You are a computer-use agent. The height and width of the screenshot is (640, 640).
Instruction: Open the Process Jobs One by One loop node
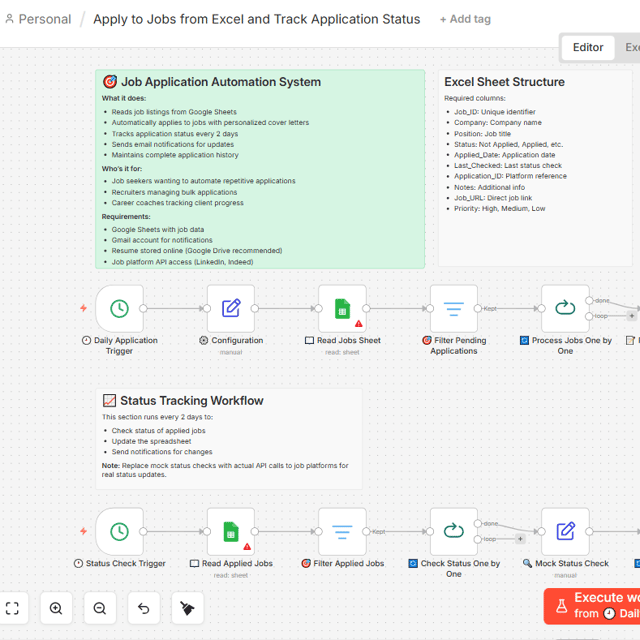pyautogui.click(x=565, y=309)
